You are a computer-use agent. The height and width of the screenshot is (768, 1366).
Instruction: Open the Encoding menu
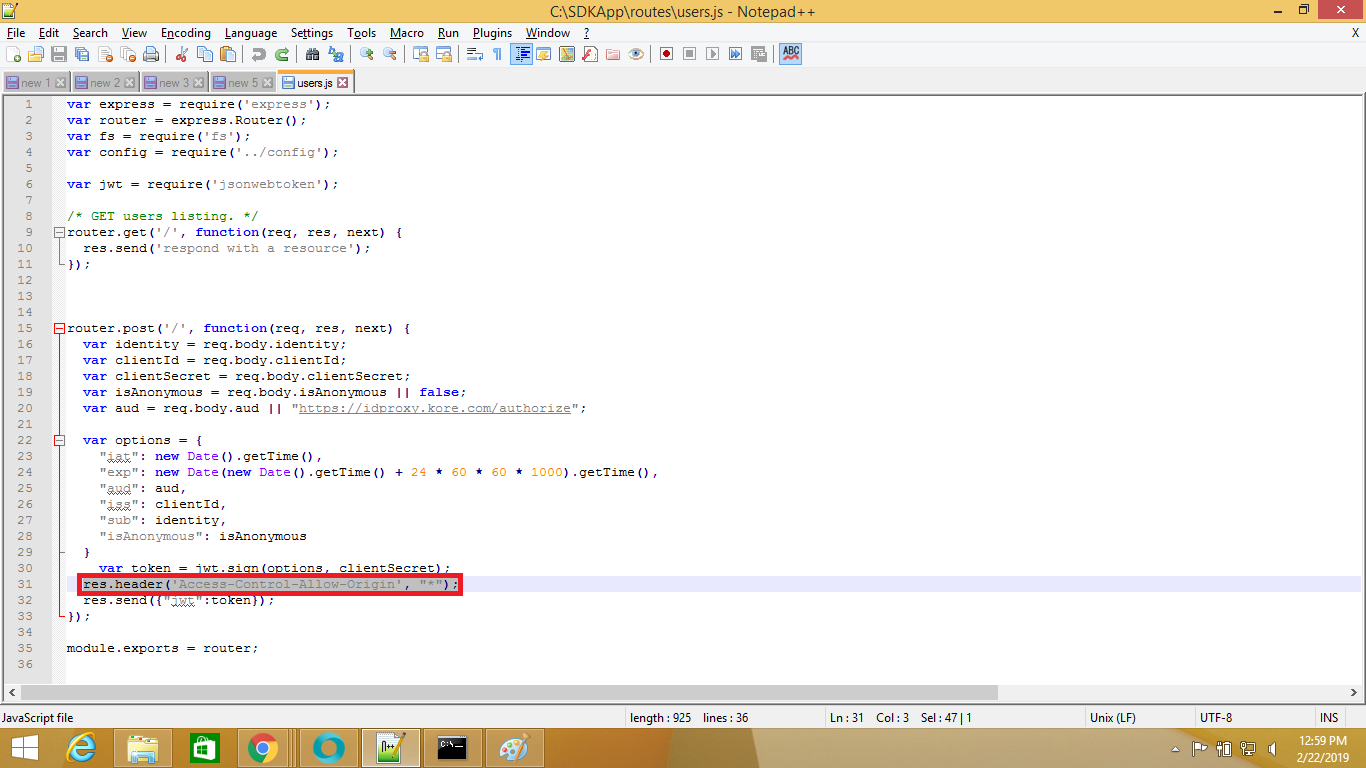(186, 33)
